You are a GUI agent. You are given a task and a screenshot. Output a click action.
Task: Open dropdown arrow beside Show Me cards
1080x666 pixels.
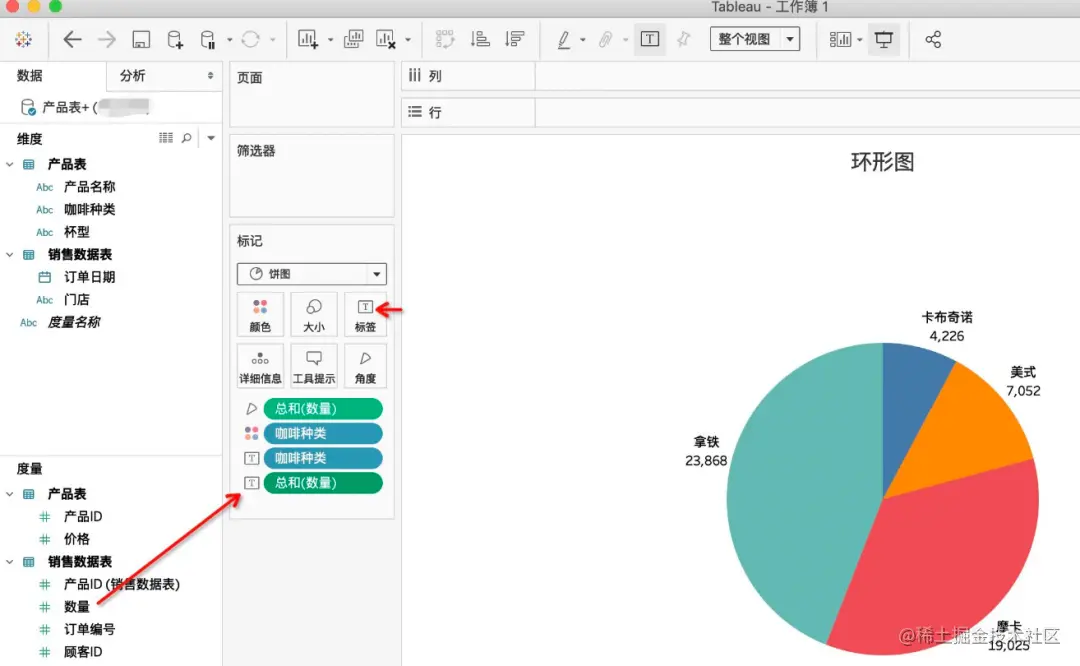click(x=860, y=40)
